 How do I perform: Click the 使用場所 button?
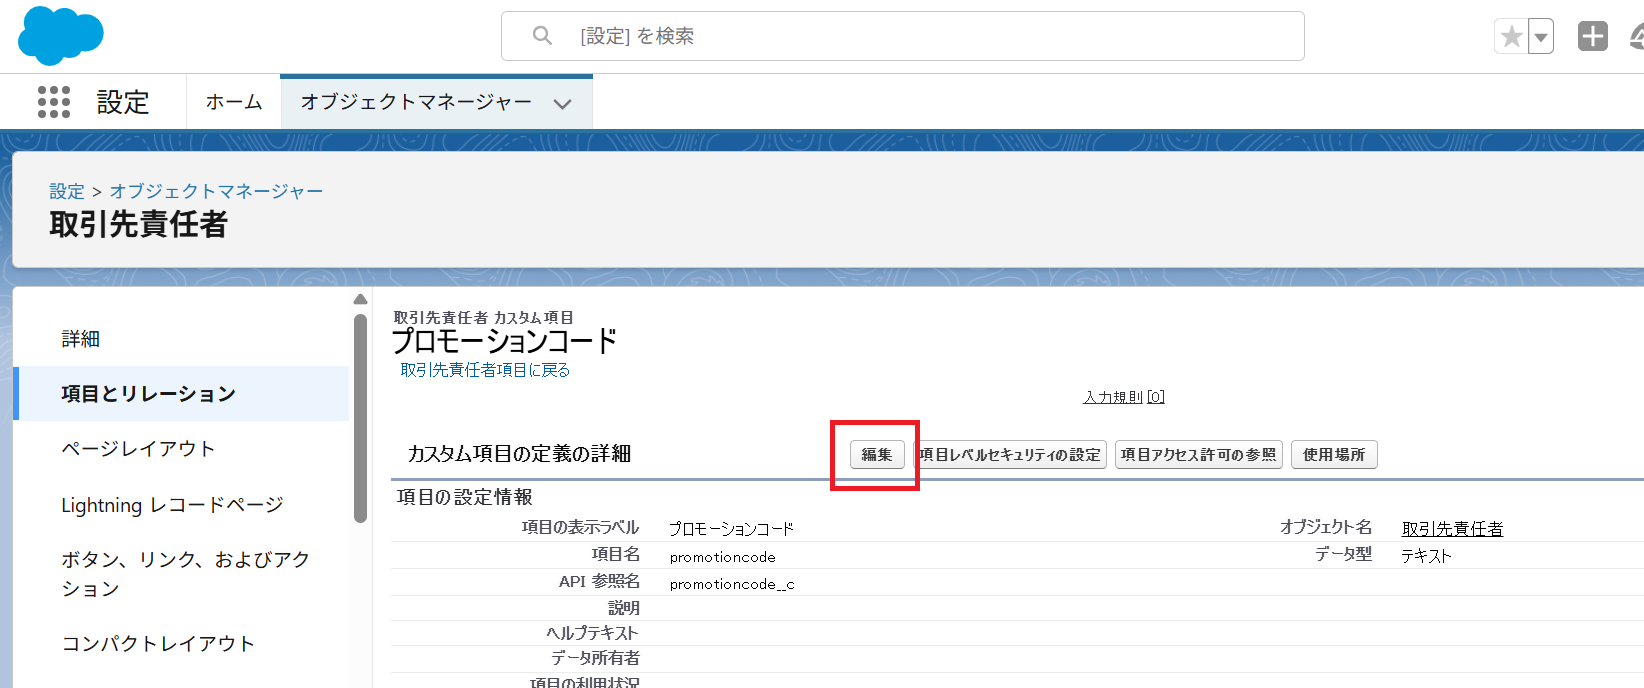point(1333,455)
